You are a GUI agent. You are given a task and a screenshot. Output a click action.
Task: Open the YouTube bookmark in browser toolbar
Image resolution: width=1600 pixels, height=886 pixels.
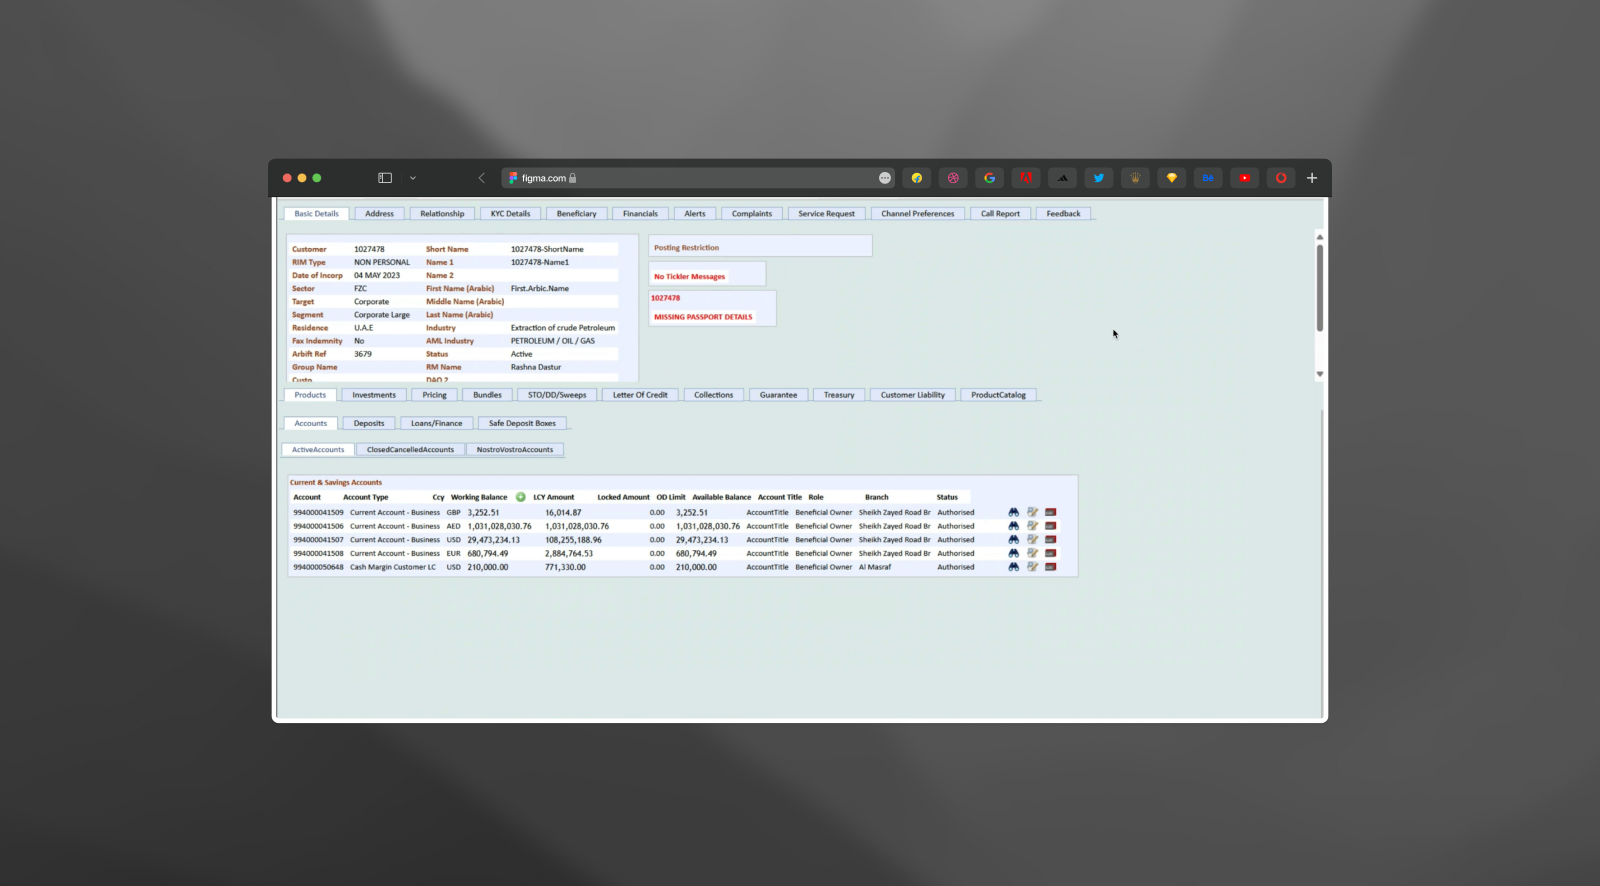tap(1244, 178)
